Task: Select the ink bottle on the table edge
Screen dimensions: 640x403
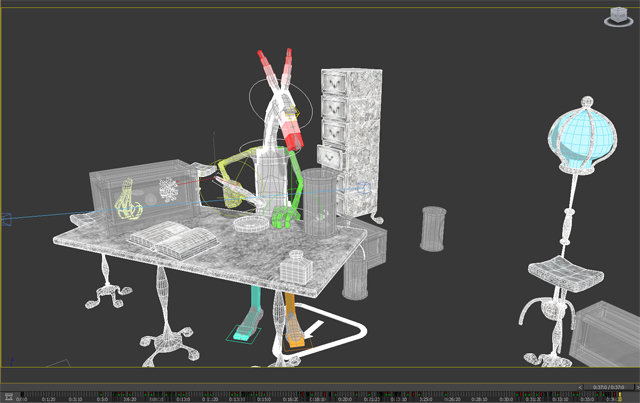Action: pos(295,268)
